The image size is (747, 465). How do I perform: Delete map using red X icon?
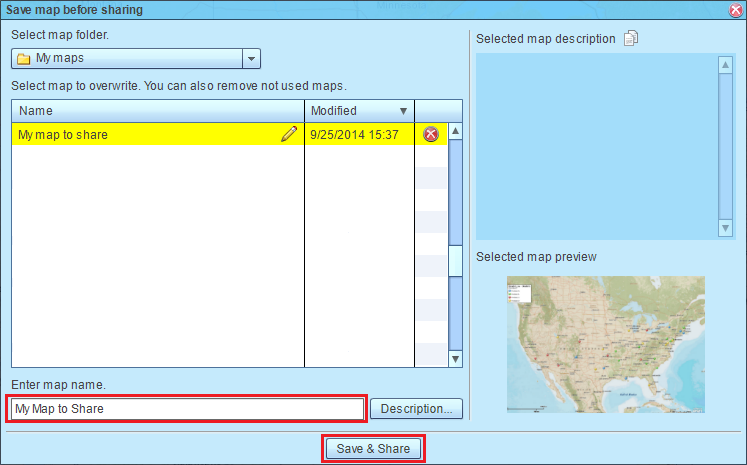click(x=431, y=134)
